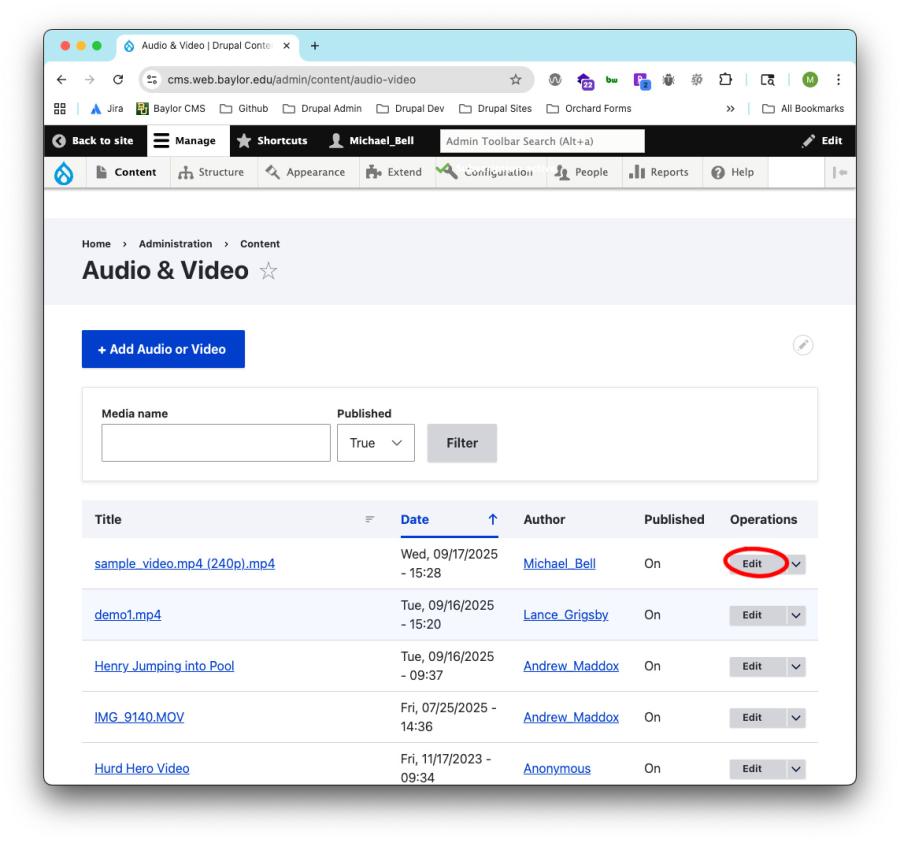Image resolution: width=900 pixels, height=843 pixels.
Task: Click the bug extension icon
Action: tap(668, 80)
